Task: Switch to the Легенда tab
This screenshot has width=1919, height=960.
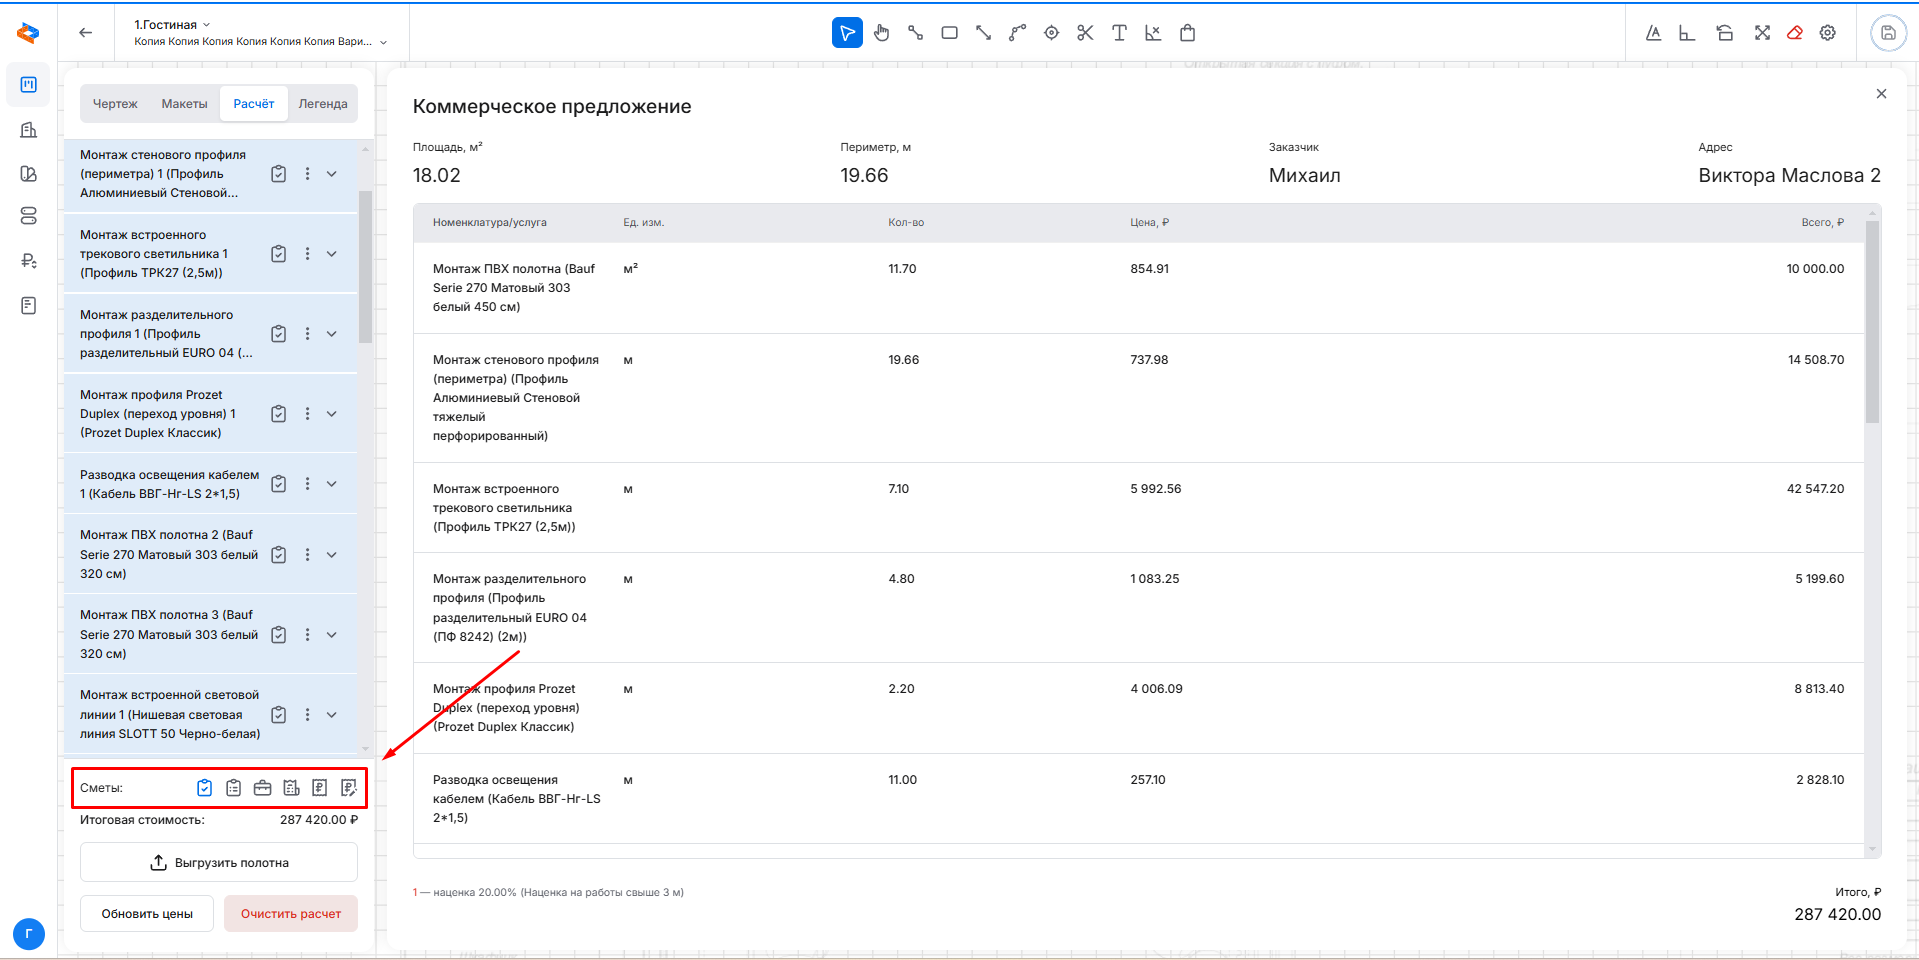Action: point(322,104)
